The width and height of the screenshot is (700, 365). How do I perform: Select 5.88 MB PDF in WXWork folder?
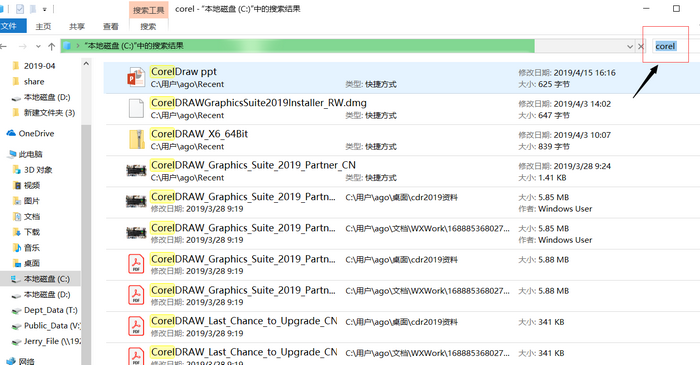coord(243,290)
